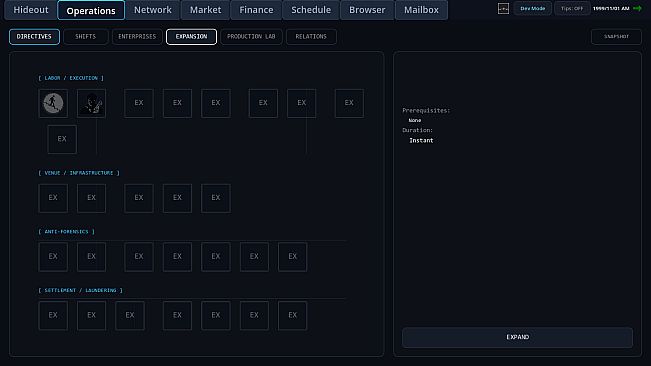
Task: Select the hooded figure expansion tile
Action: coord(91,103)
